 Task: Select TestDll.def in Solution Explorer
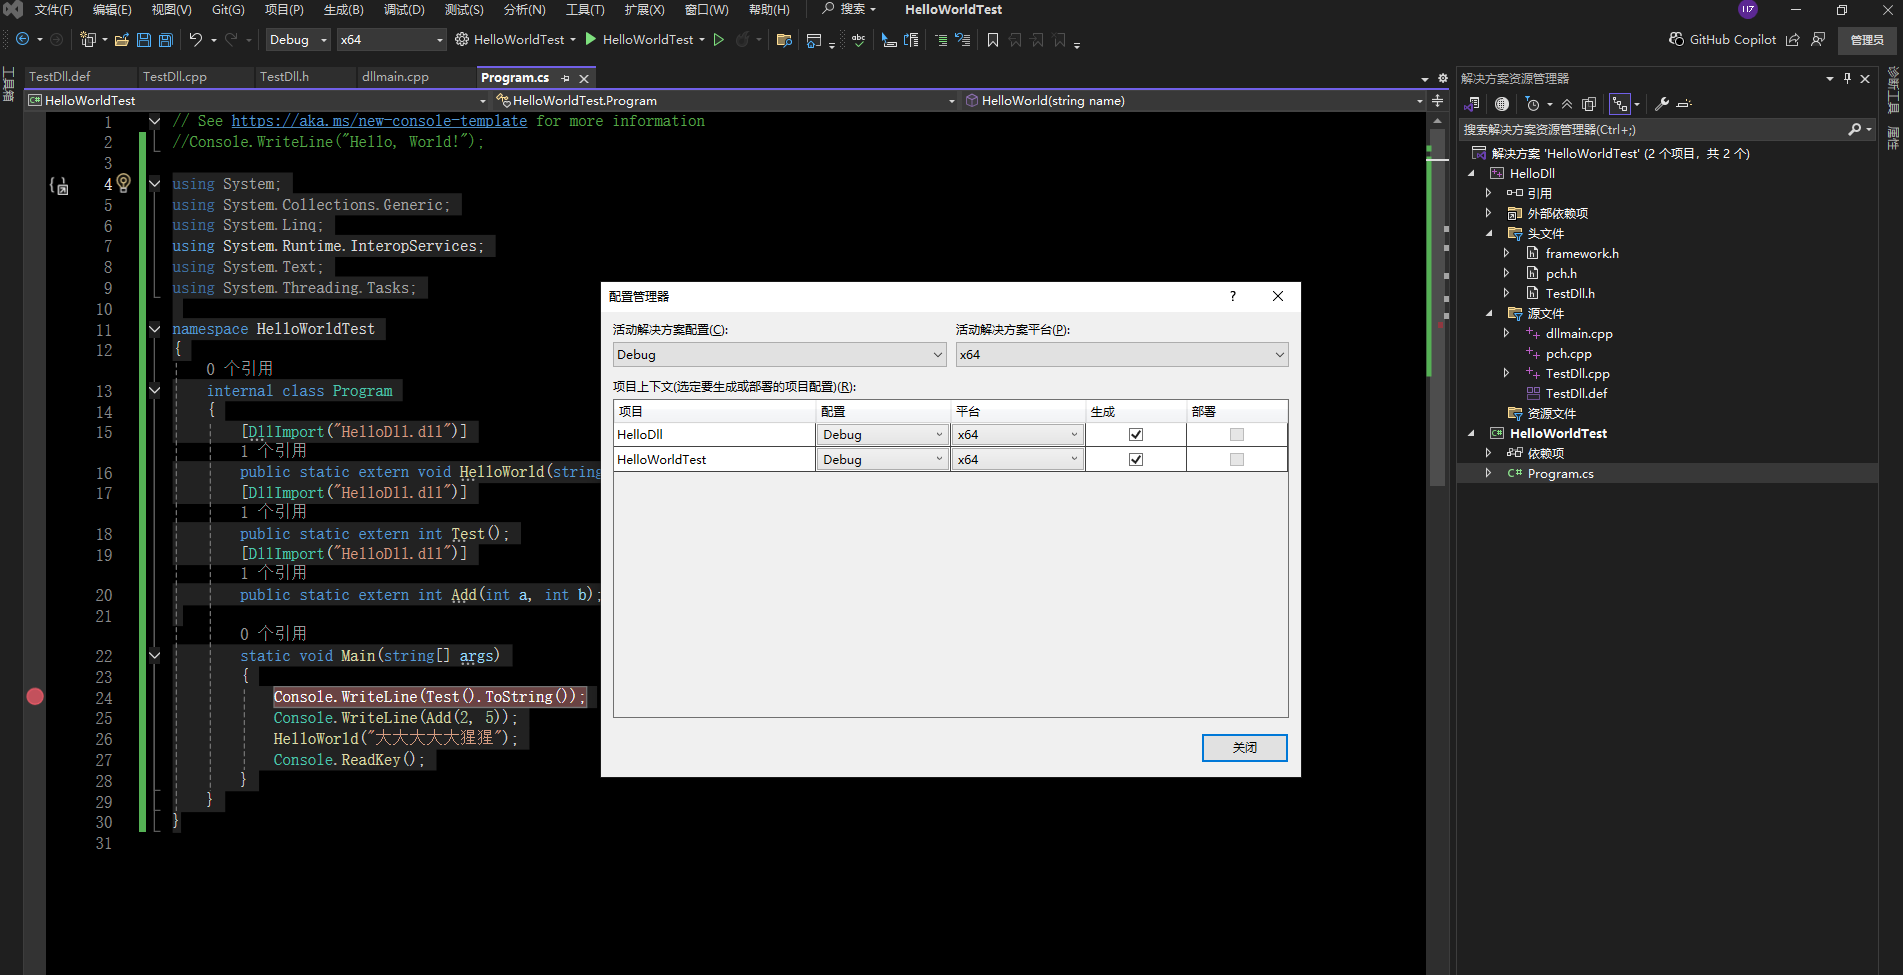click(x=1576, y=394)
